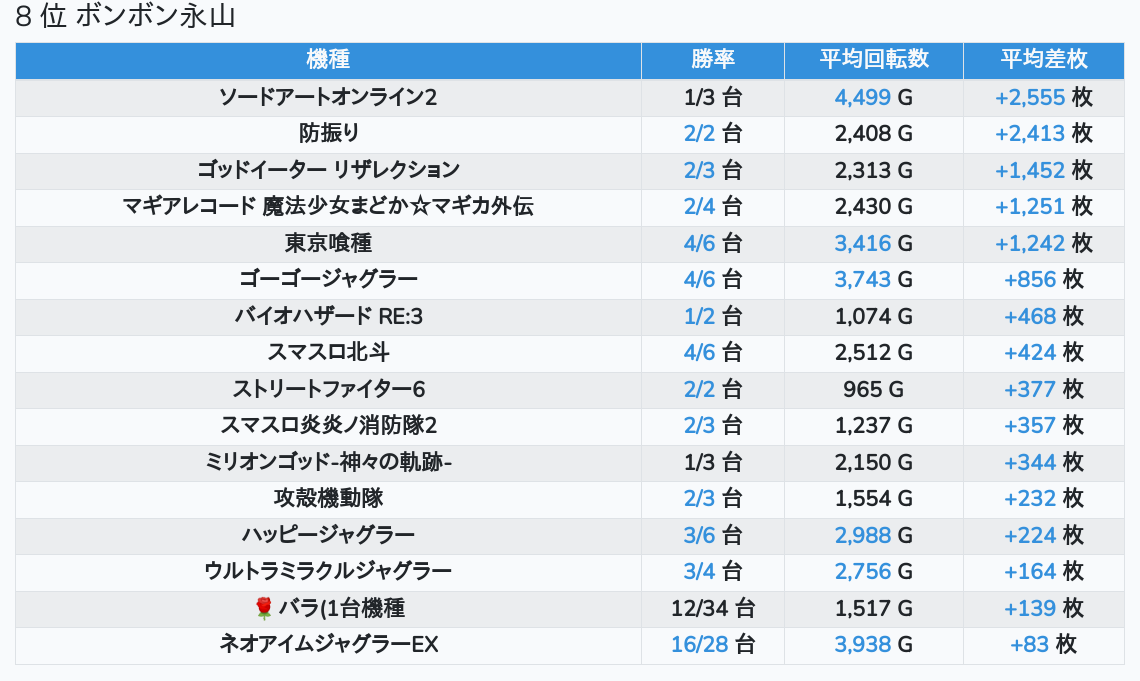
Task: Click the ストリートファイター6 entry
Action: click(329, 390)
